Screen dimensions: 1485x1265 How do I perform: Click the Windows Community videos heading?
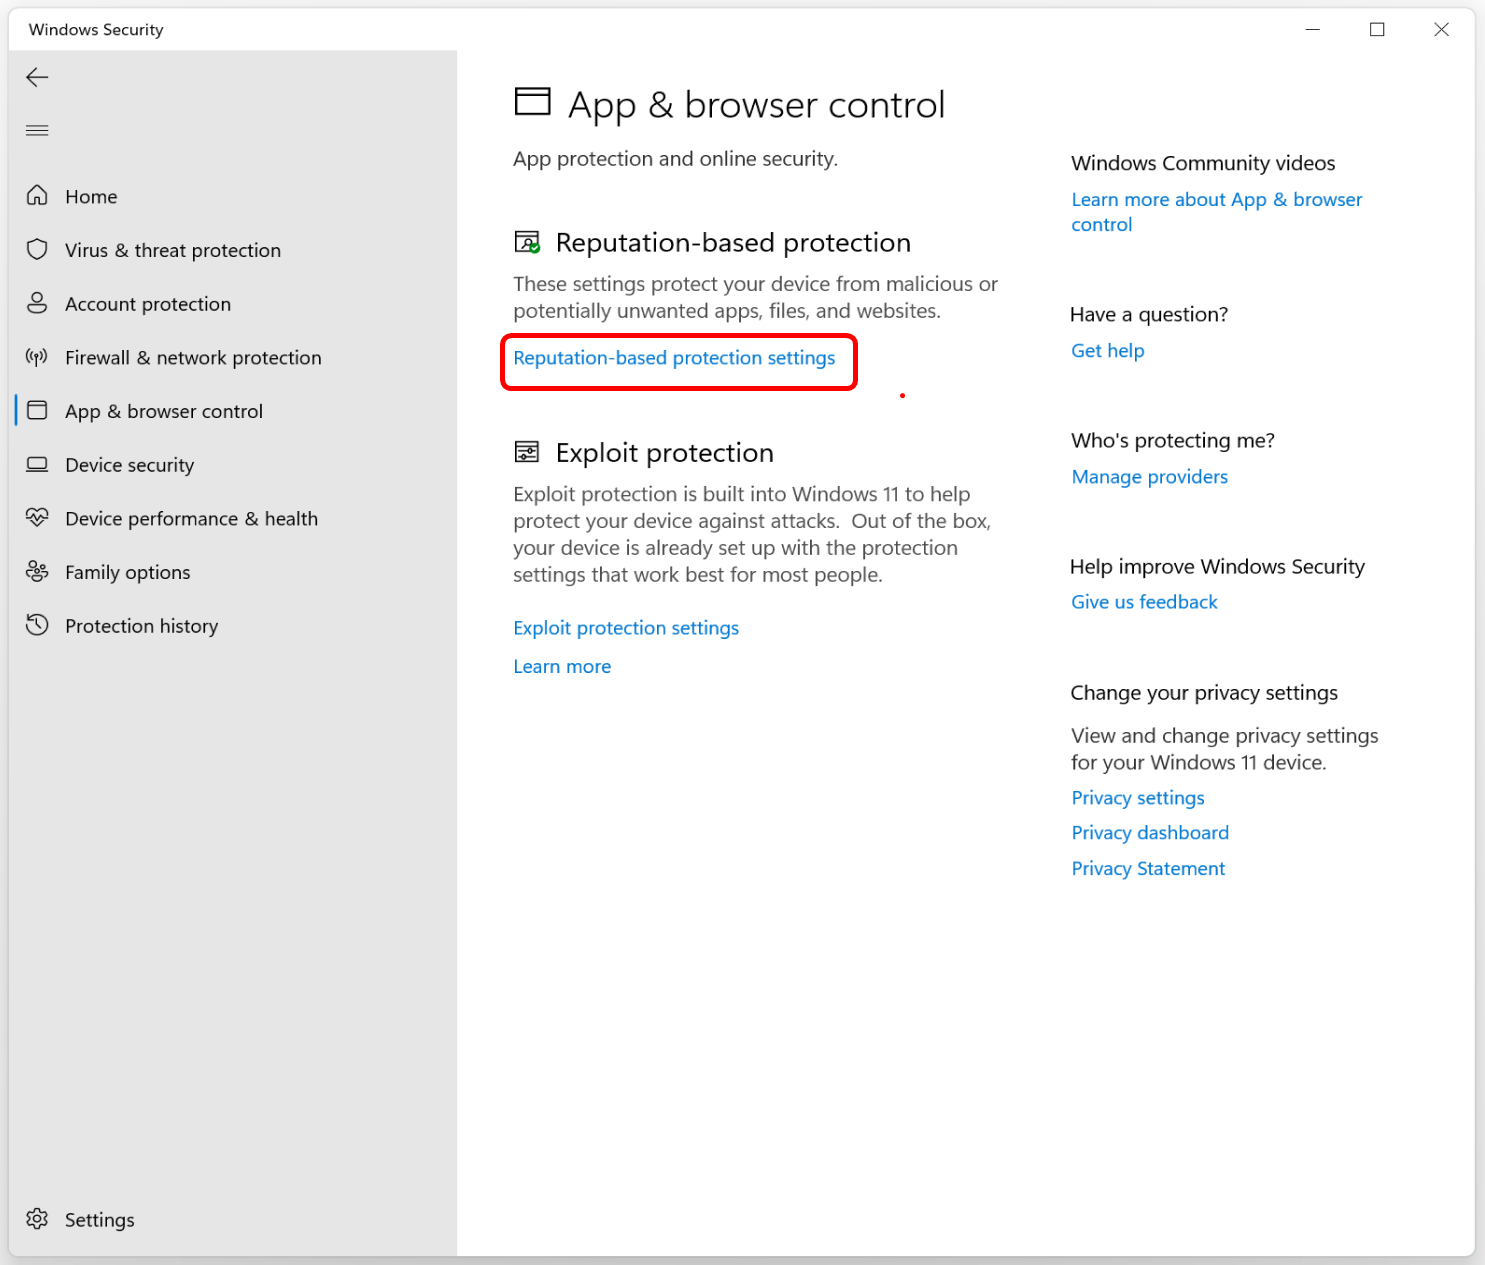pyautogui.click(x=1203, y=163)
